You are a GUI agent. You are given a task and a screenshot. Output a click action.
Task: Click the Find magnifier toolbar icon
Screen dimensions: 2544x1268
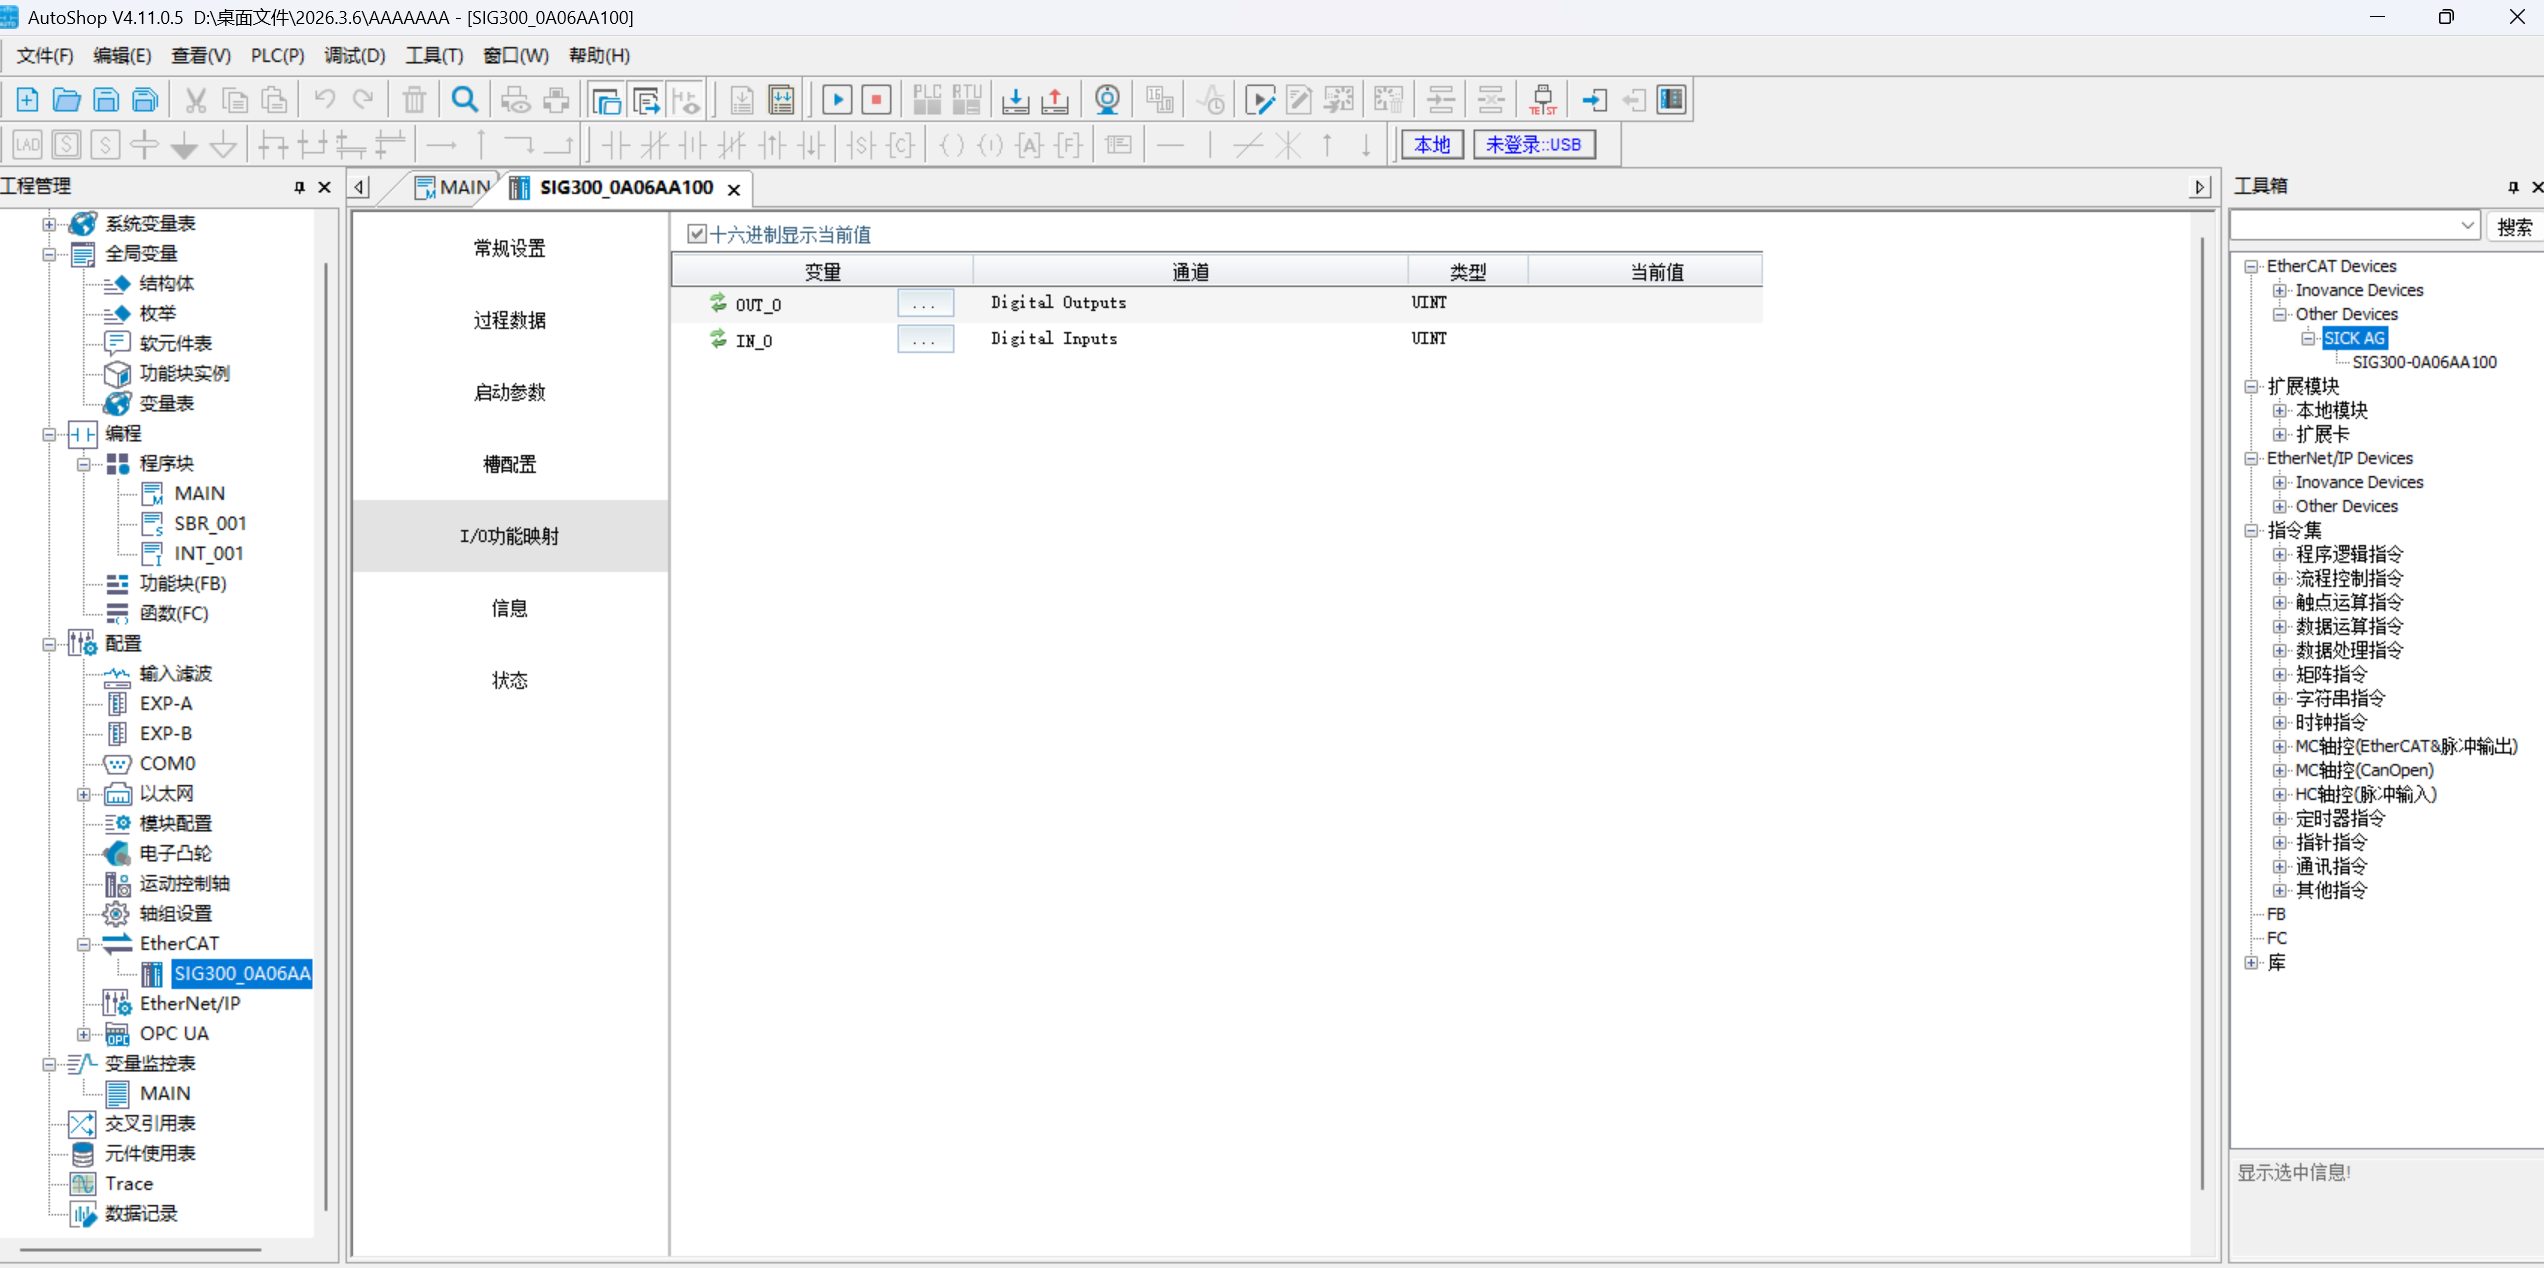point(464,99)
